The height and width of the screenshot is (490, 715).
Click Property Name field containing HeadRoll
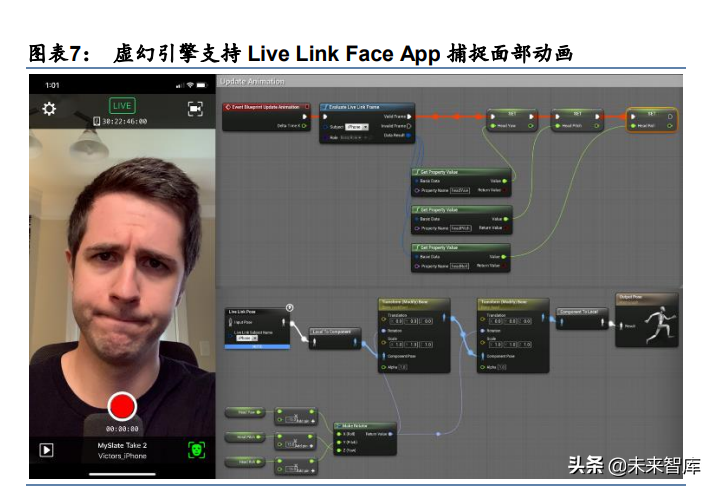click(460, 266)
